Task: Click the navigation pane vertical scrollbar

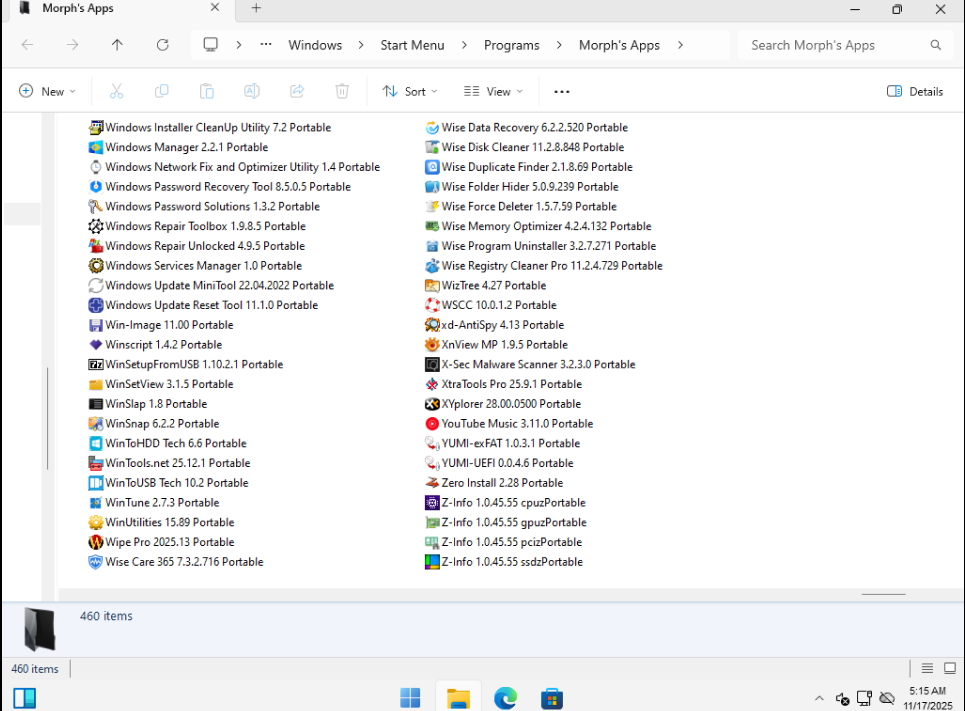Action: [48, 419]
